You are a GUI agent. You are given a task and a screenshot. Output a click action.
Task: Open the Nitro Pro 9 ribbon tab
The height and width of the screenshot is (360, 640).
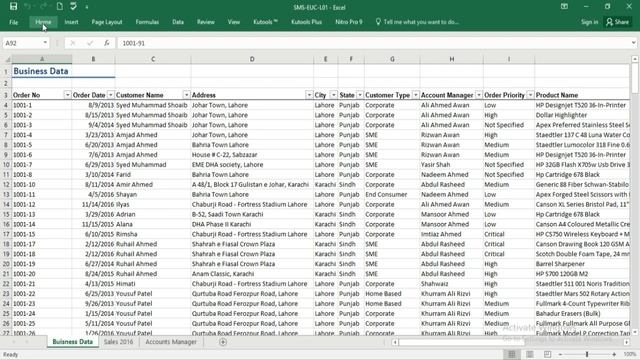[349, 22]
